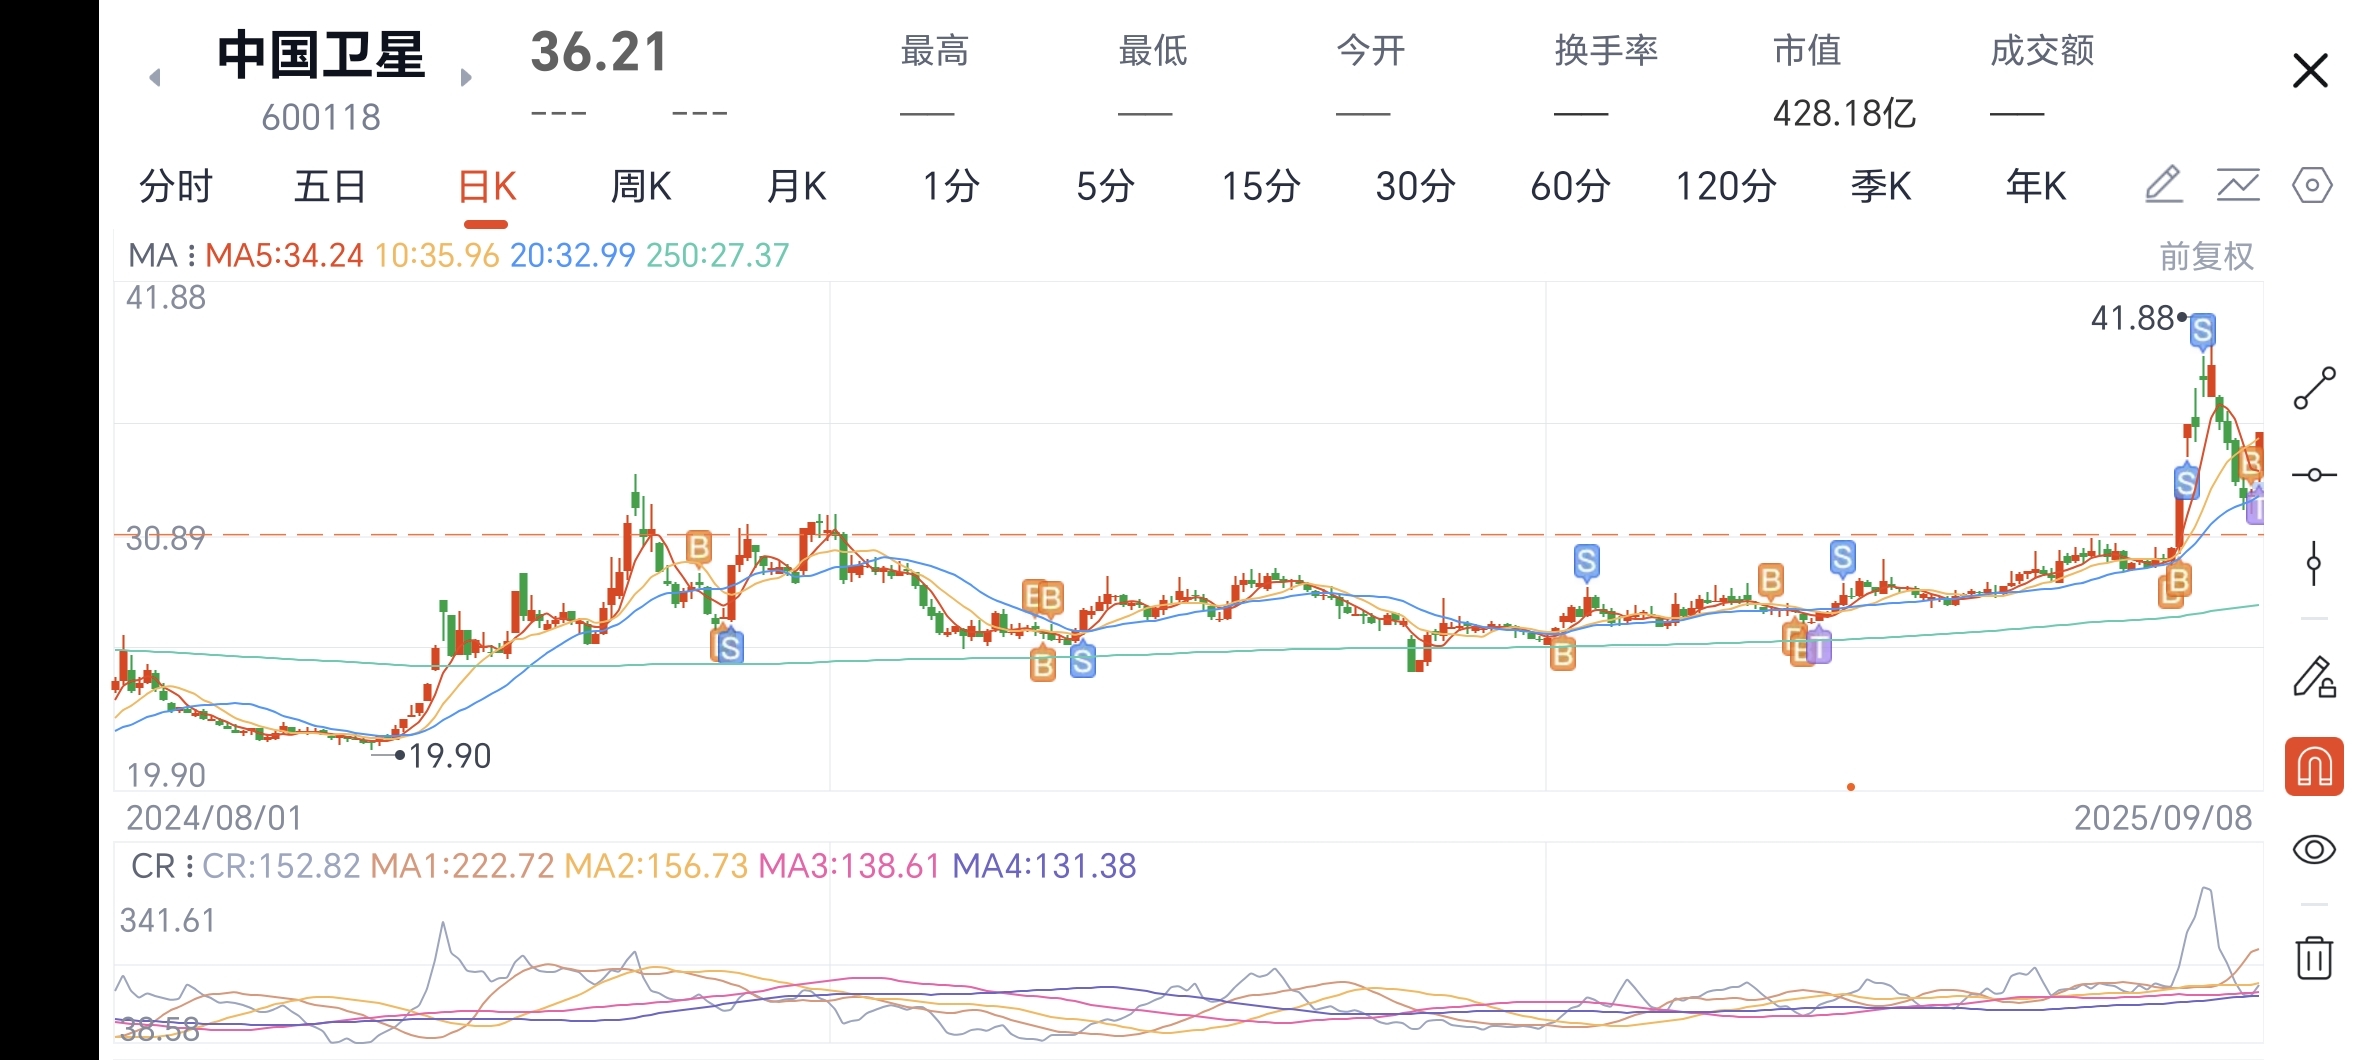Image resolution: width=2376 pixels, height=1060 pixels.
Task: Tap B marker right of the 2024 peak
Action: click(699, 547)
